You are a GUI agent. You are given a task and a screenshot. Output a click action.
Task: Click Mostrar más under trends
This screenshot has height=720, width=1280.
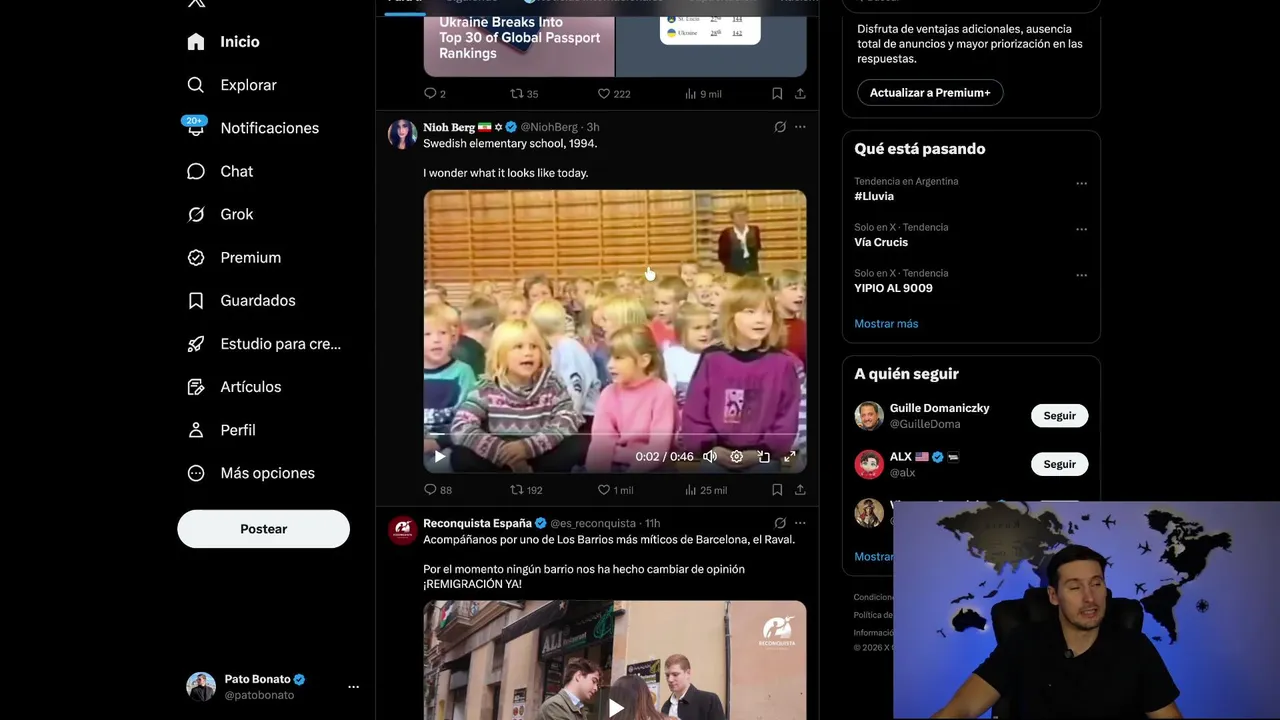886,324
